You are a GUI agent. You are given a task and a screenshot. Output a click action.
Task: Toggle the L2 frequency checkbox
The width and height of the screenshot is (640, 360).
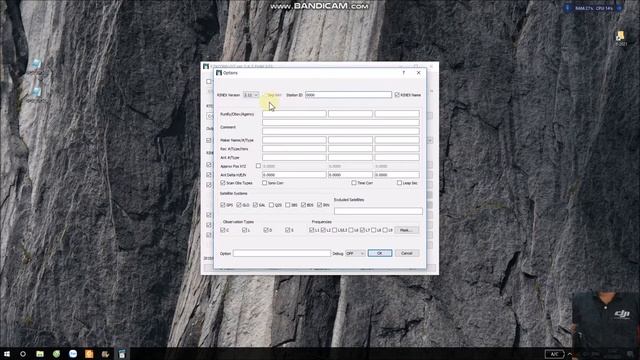click(x=323, y=230)
